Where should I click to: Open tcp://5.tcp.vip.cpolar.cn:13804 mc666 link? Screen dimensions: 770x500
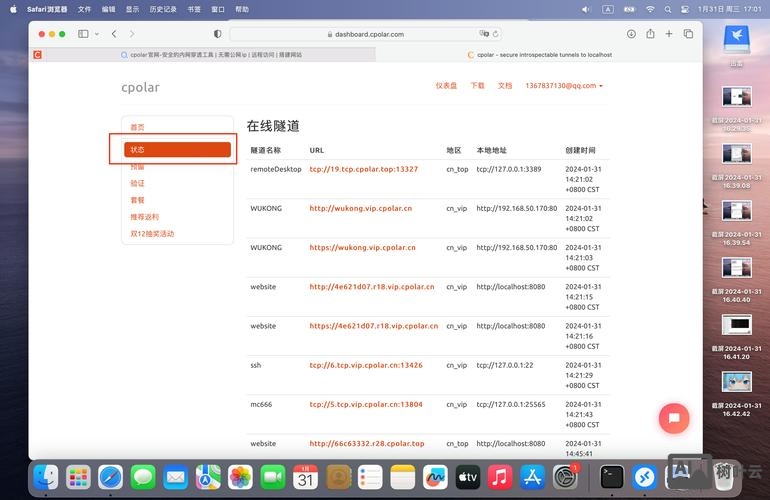point(366,405)
